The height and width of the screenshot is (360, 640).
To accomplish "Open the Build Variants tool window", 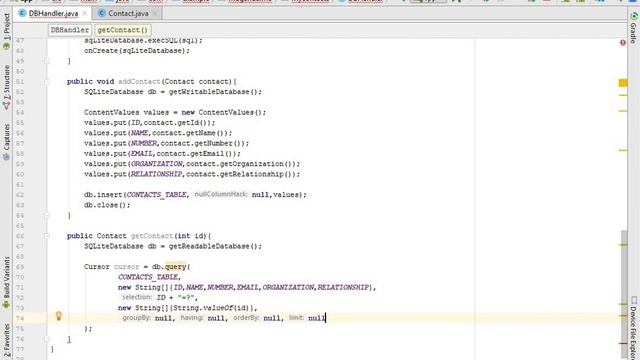I will tap(7, 282).
